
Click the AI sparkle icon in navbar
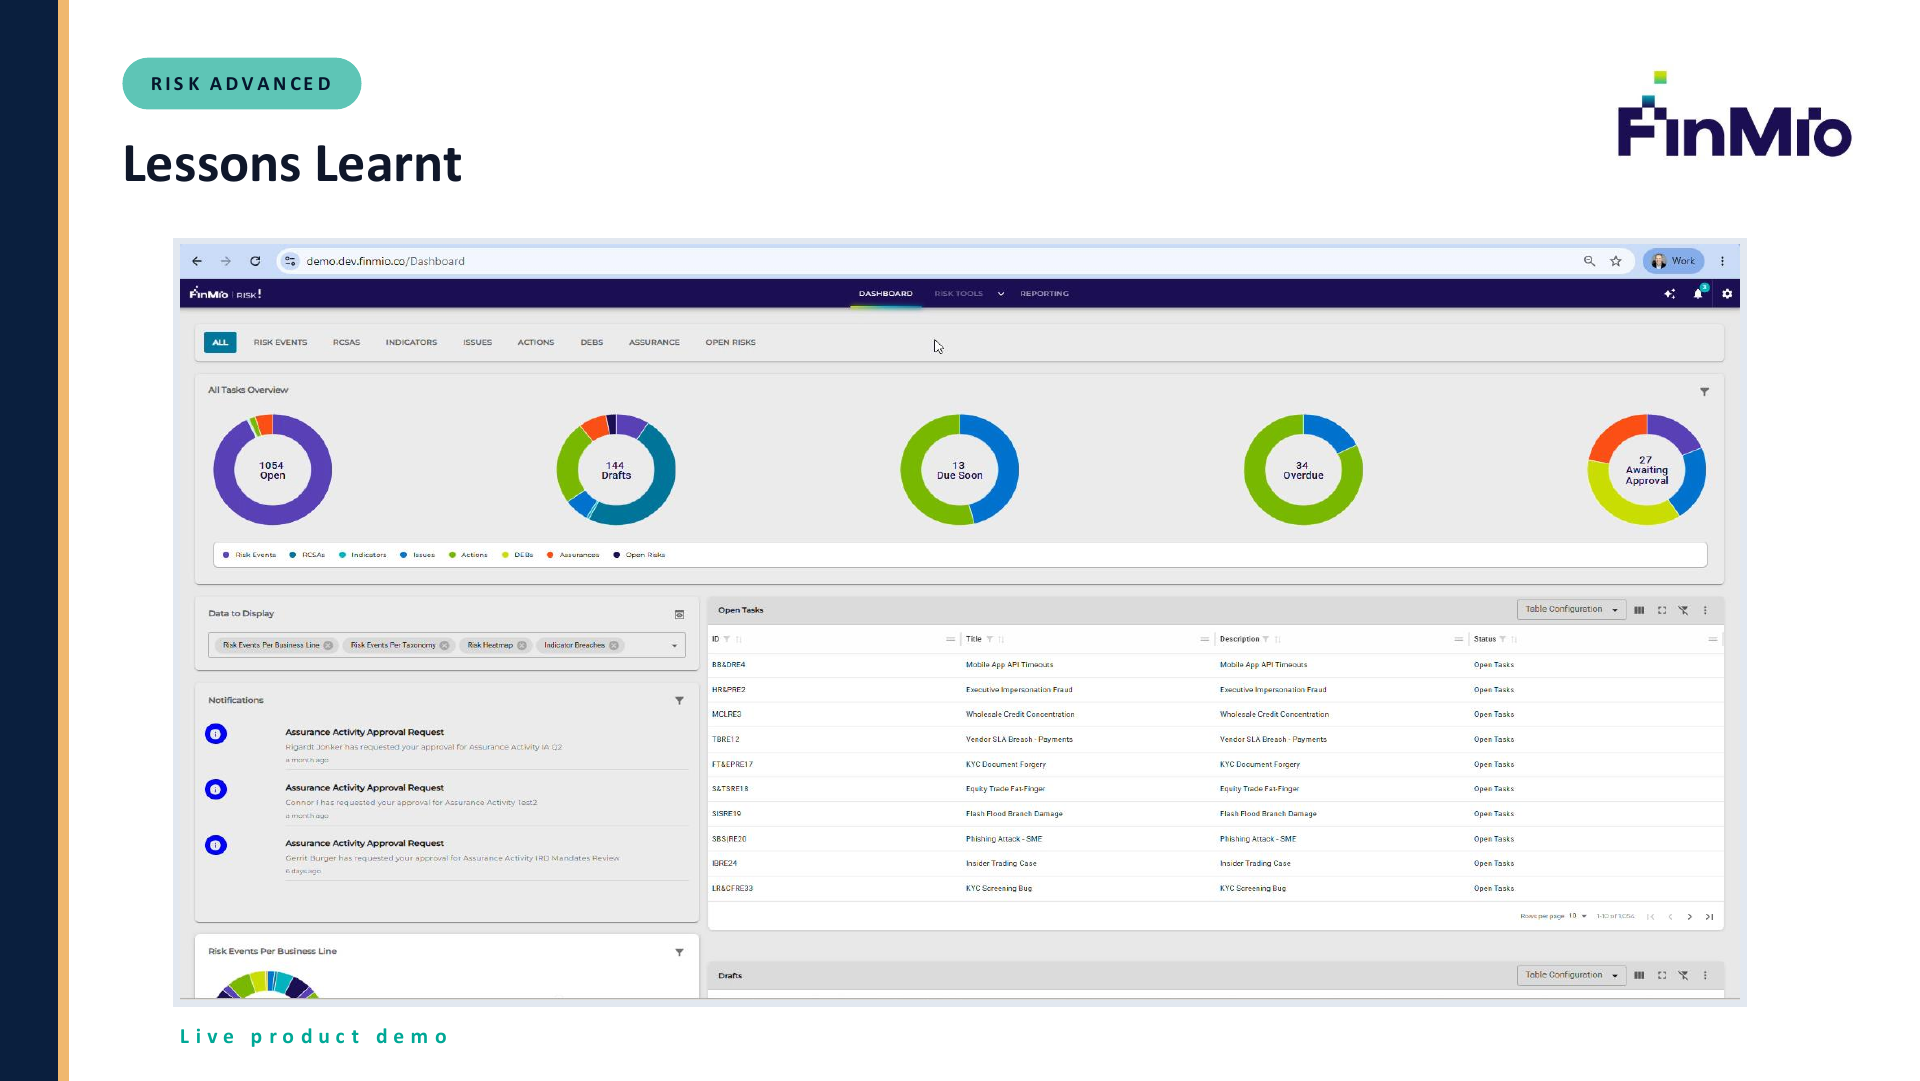[1669, 294]
